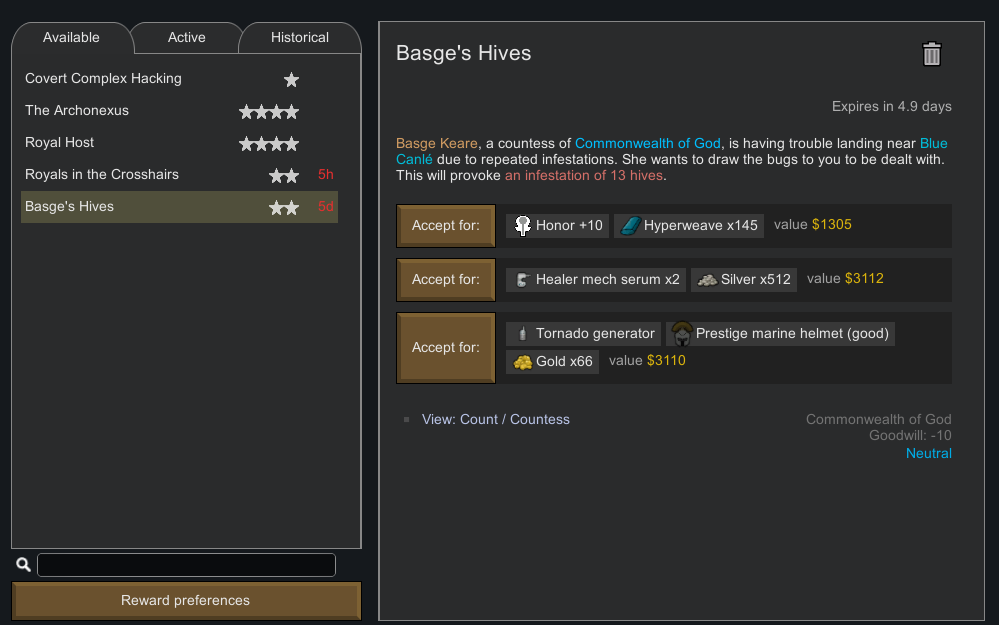Click the Prestige marine helmet icon
Viewport: 999px width, 625px height.
tap(682, 333)
